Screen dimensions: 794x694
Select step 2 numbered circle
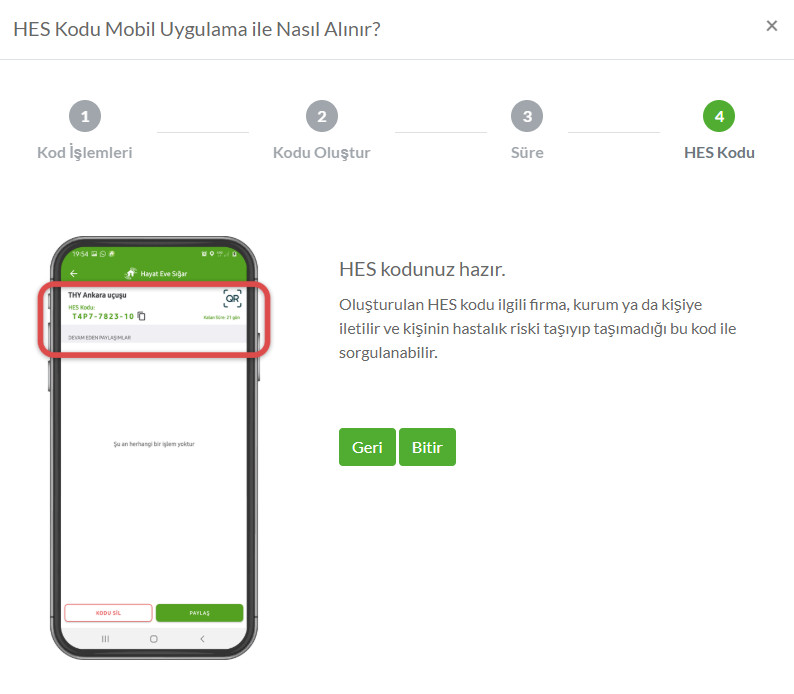pos(322,116)
